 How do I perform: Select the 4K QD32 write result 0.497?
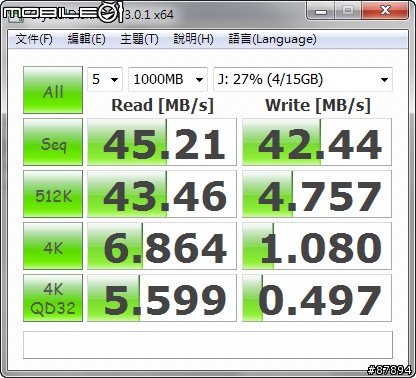[x=317, y=298]
